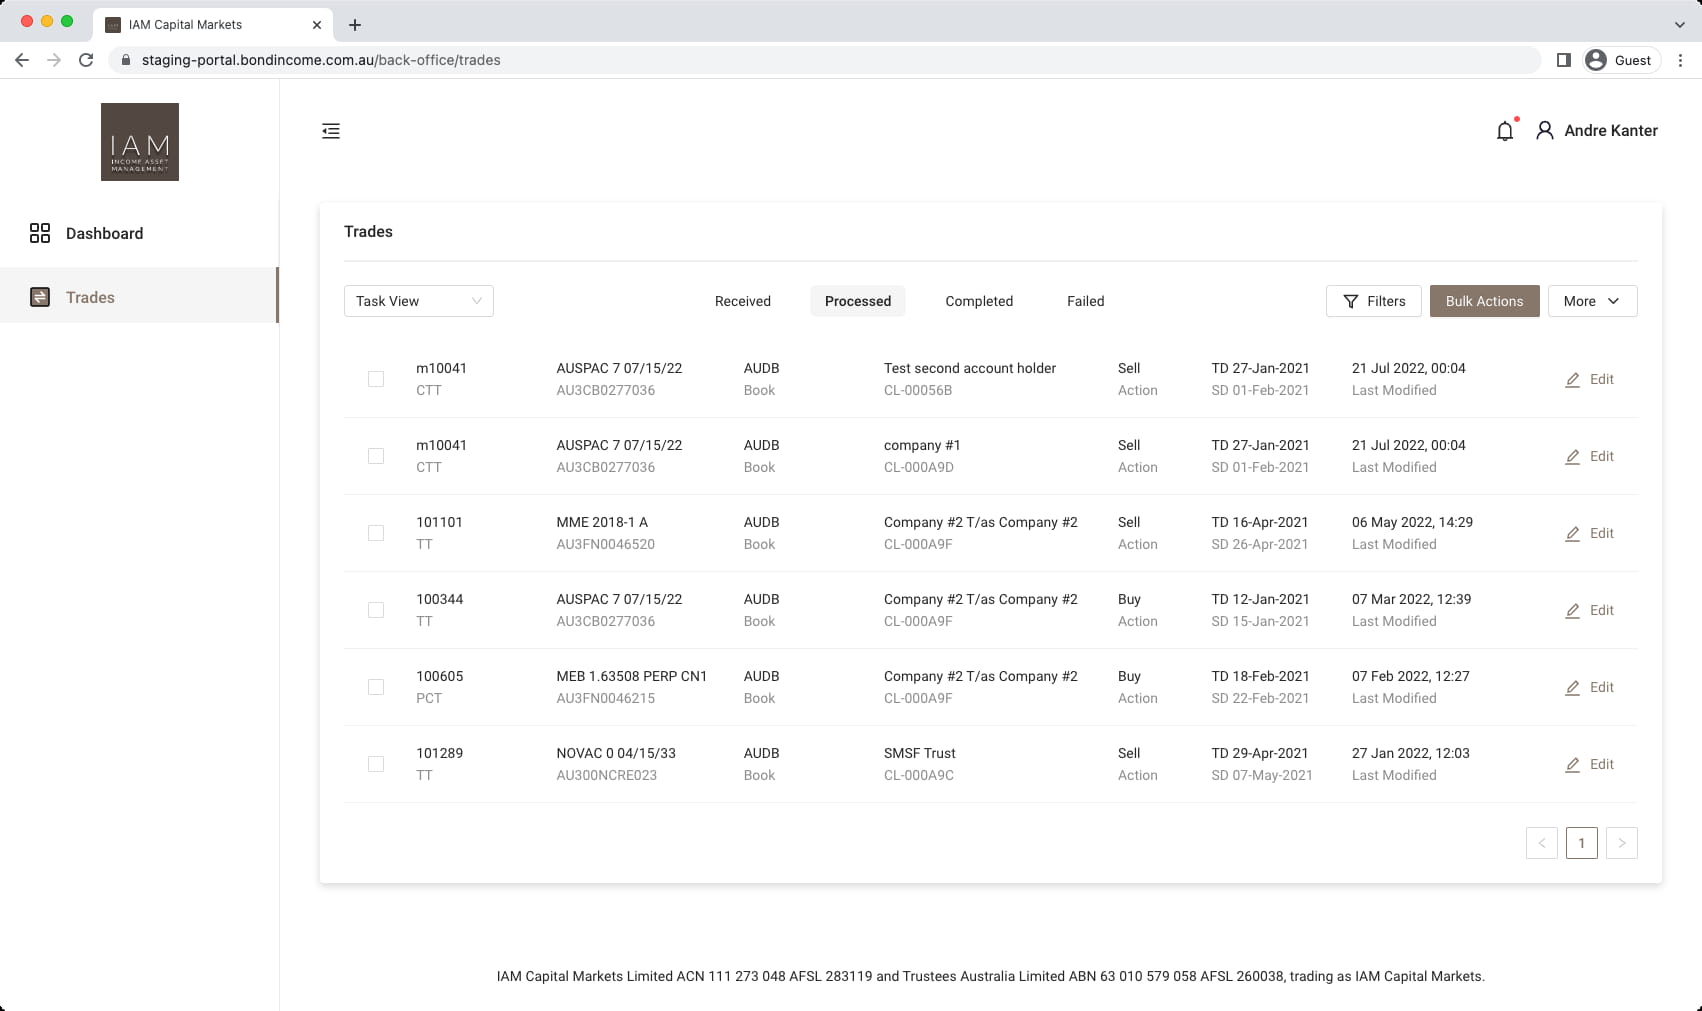Click edit pencil icon for trade 101289
The width and height of the screenshot is (1702, 1011).
click(x=1572, y=765)
